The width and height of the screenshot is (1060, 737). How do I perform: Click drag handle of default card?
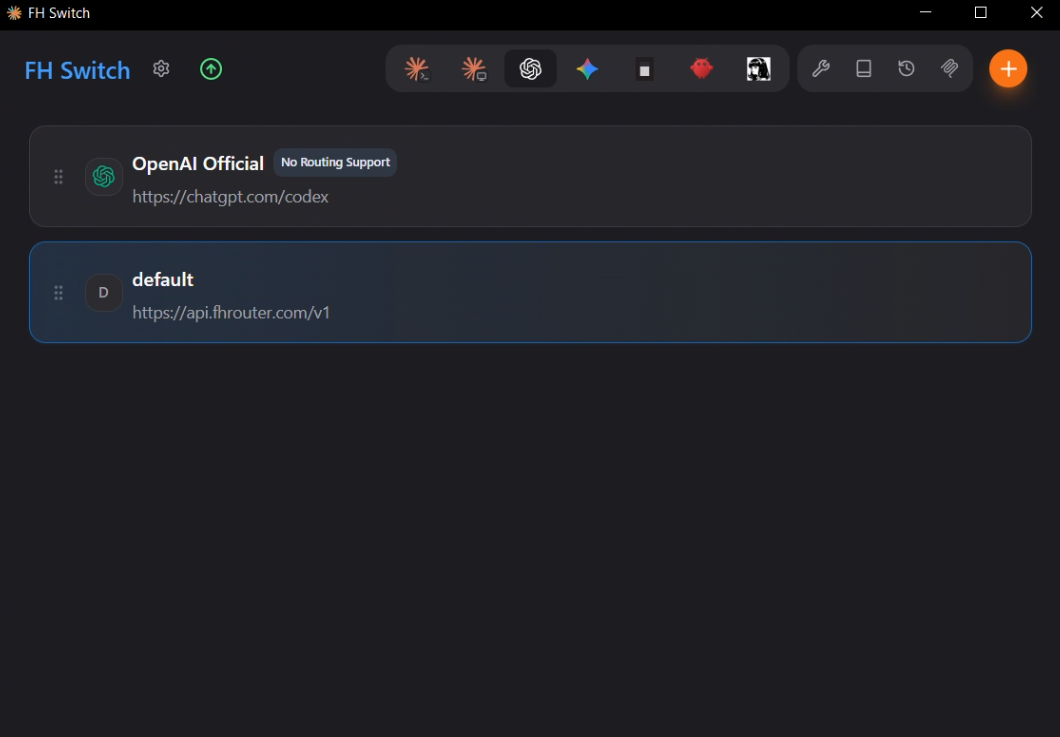click(x=59, y=293)
